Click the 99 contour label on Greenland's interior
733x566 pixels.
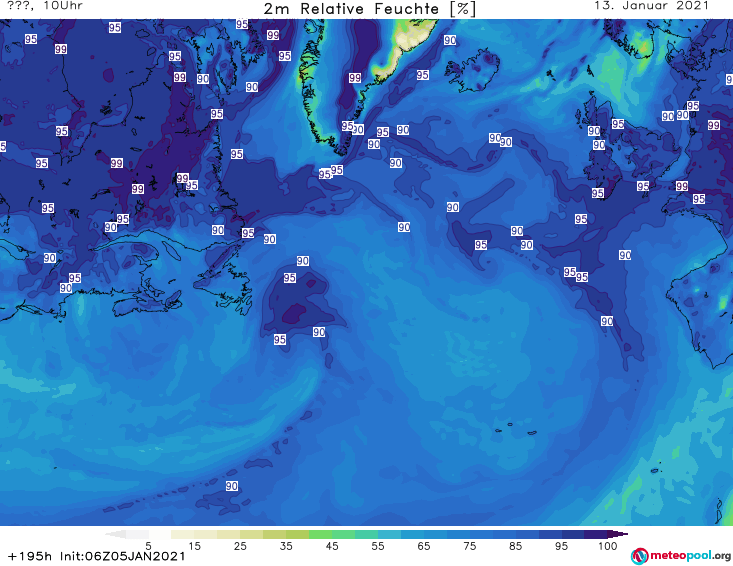[x=355, y=78]
